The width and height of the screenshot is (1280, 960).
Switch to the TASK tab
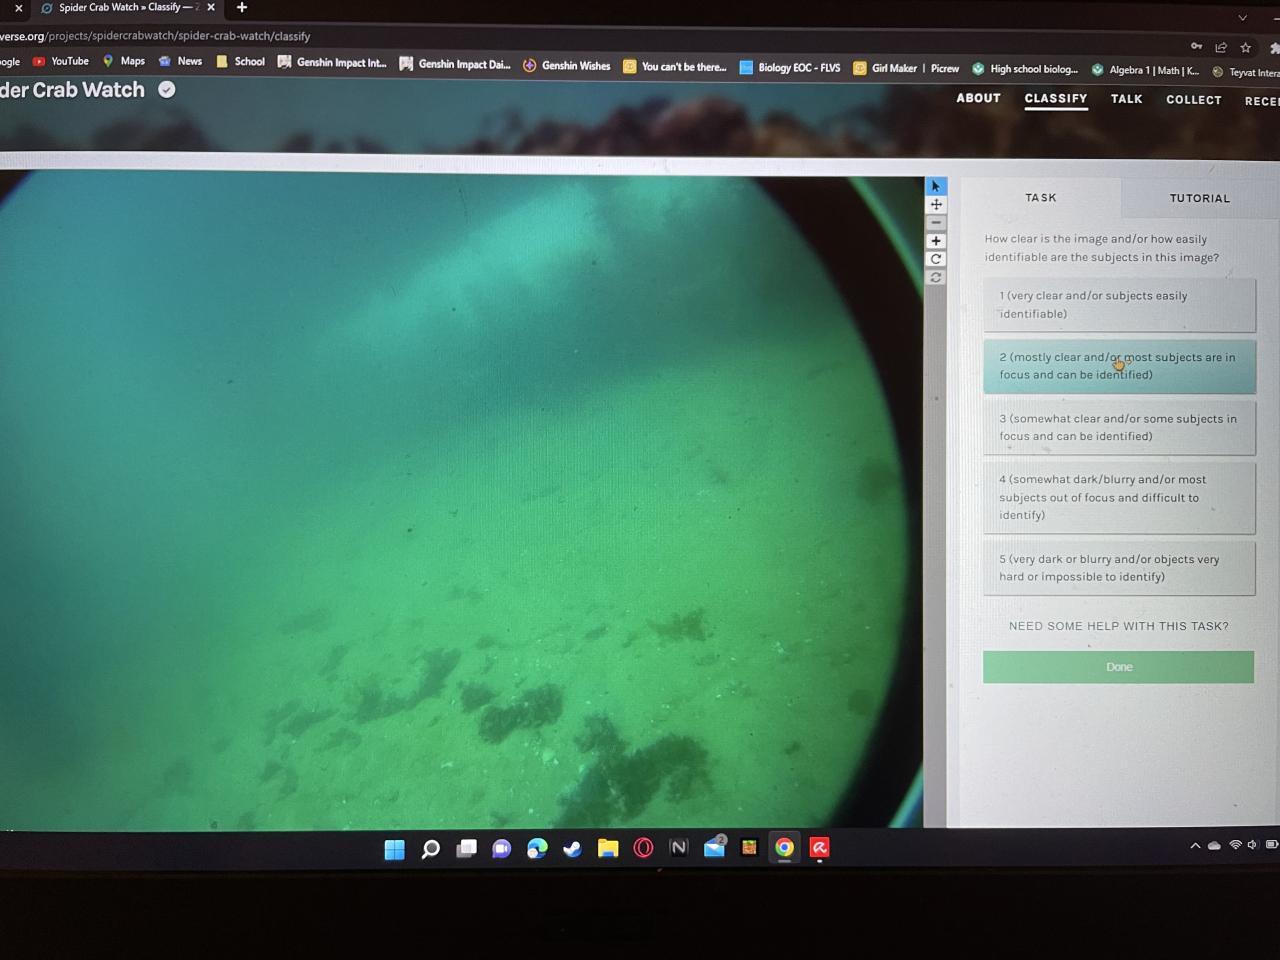[x=1041, y=197]
